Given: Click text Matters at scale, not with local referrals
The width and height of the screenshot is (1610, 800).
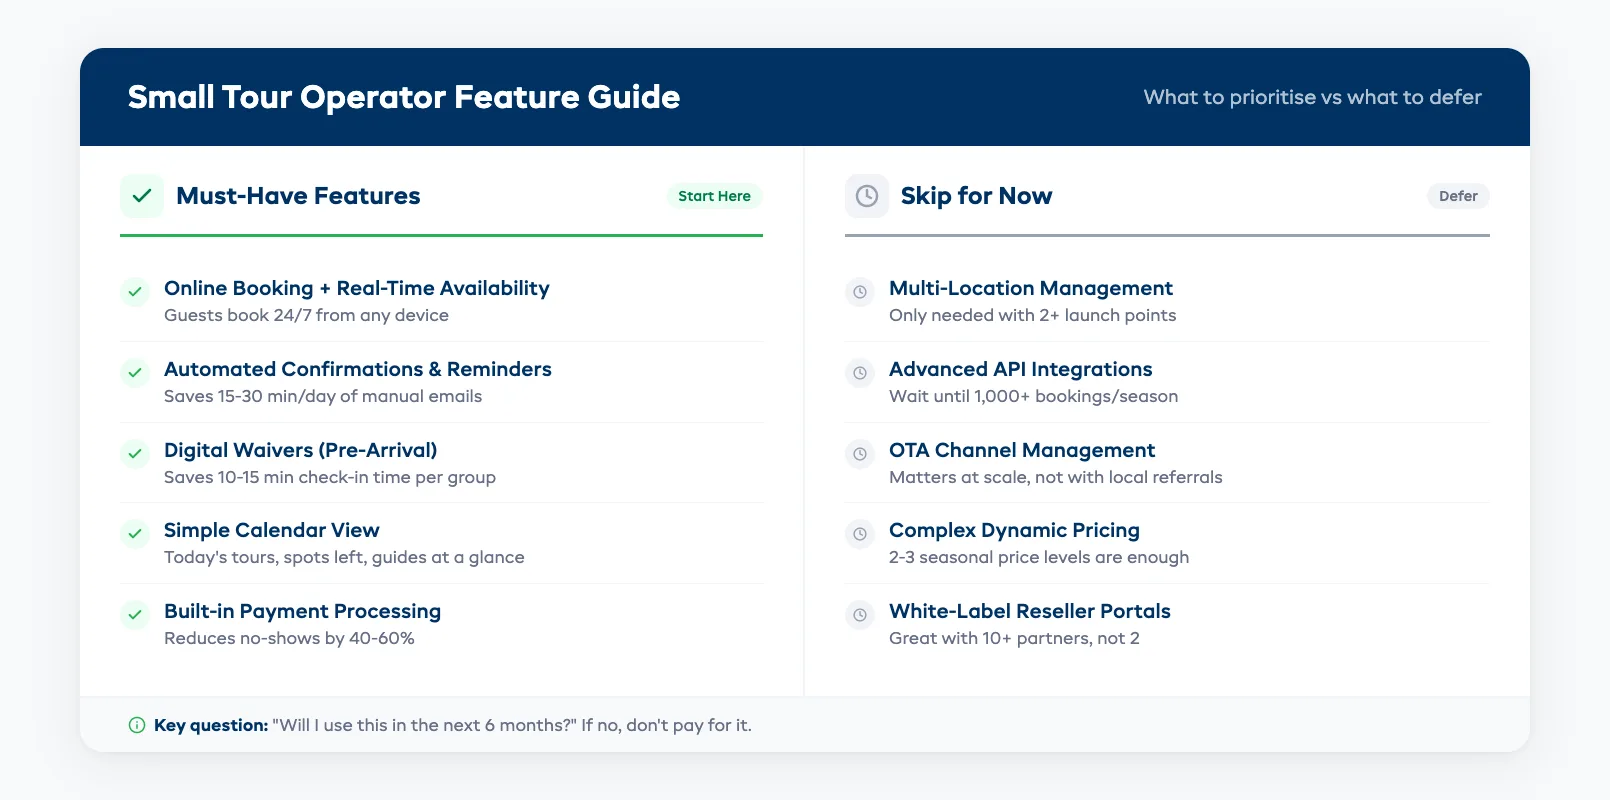Looking at the screenshot, I should coord(1056,477).
